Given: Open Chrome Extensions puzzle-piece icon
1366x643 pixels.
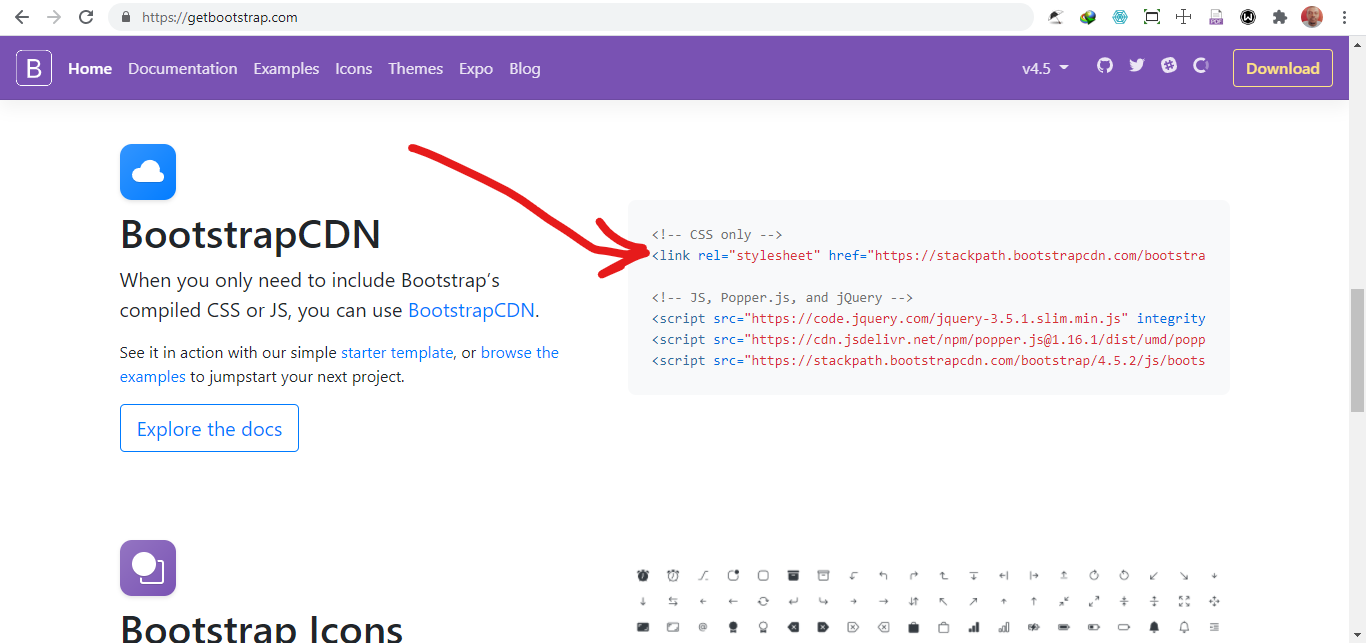Looking at the screenshot, I should click(1279, 17).
